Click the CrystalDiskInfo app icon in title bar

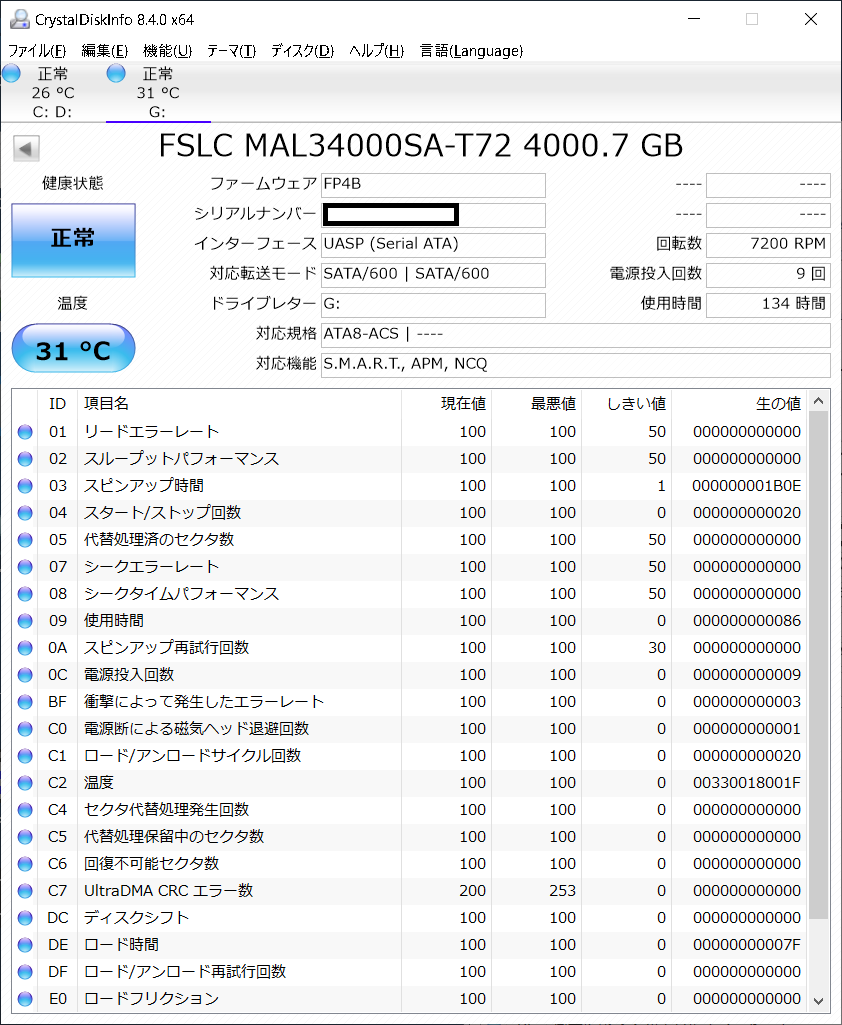click(20, 19)
